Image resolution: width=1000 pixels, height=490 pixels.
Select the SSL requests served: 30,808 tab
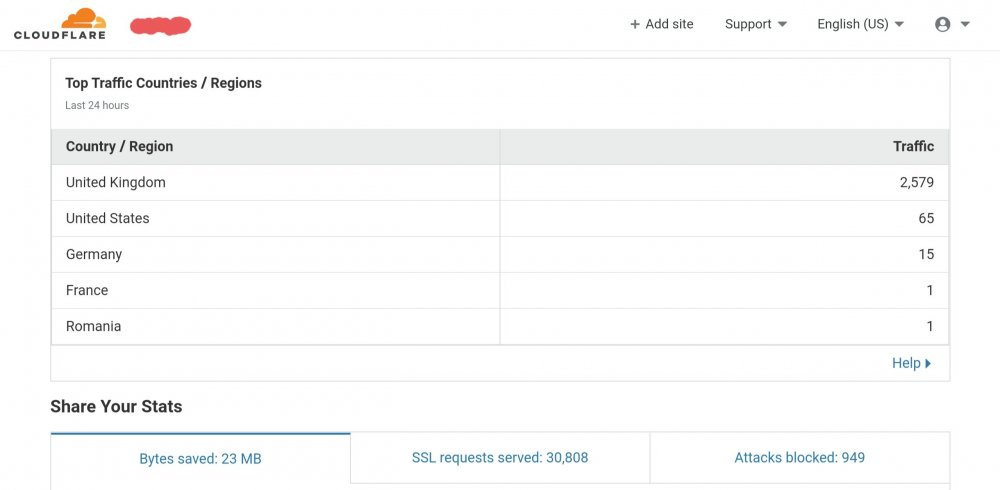[500, 457]
